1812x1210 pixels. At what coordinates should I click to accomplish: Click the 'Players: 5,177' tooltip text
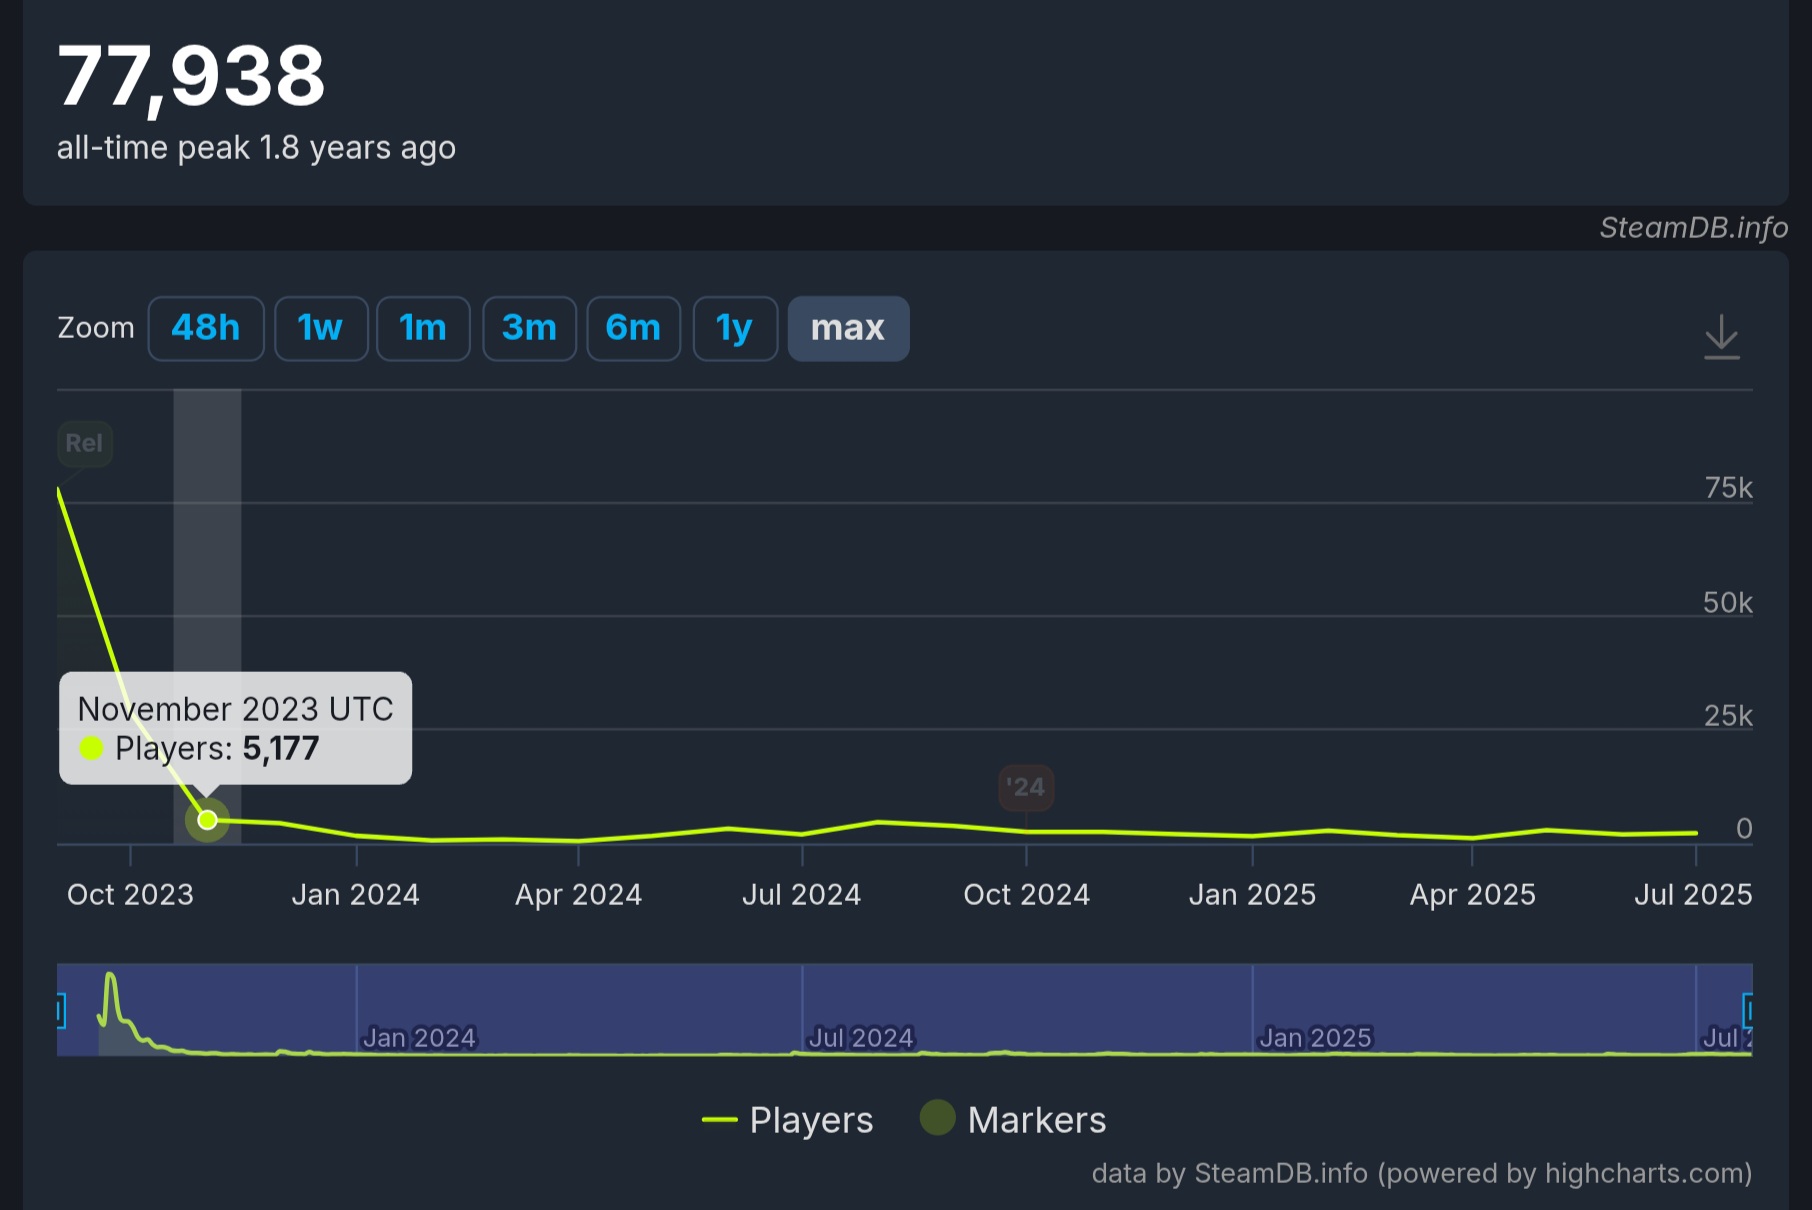point(217,748)
